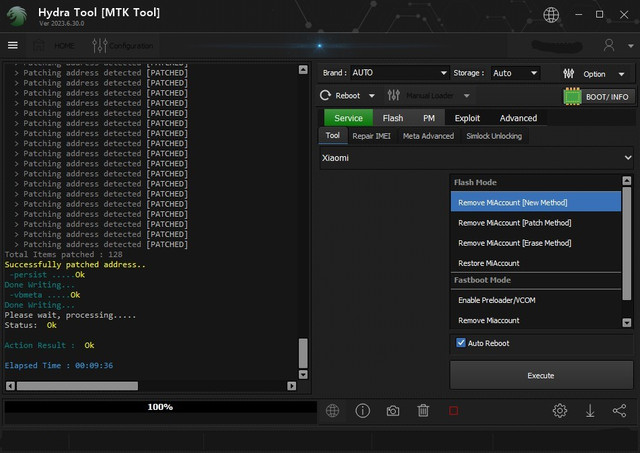
Task: Click the log panel scroll down arrow
Action: click(x=303, y=374)
